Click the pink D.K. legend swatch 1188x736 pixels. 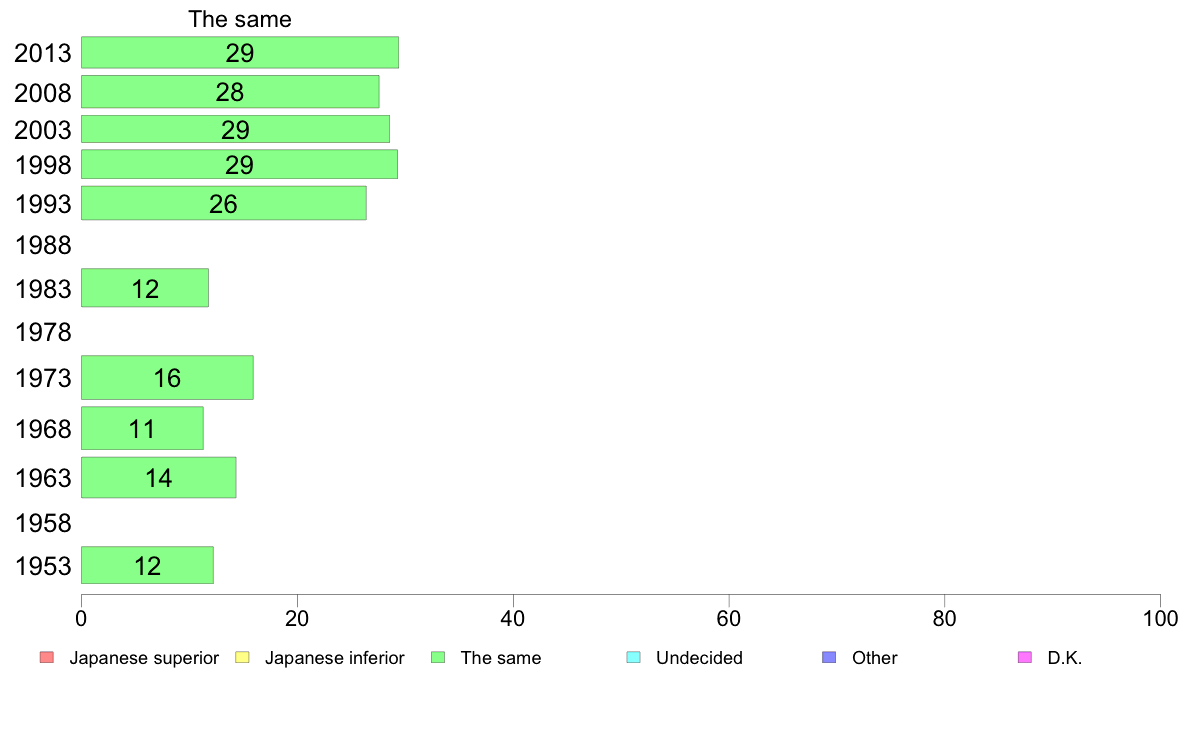1025,657
